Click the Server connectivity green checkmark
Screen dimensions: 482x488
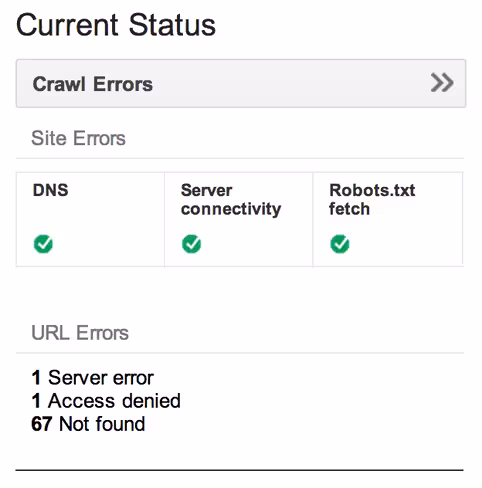[x=191, y=244]
